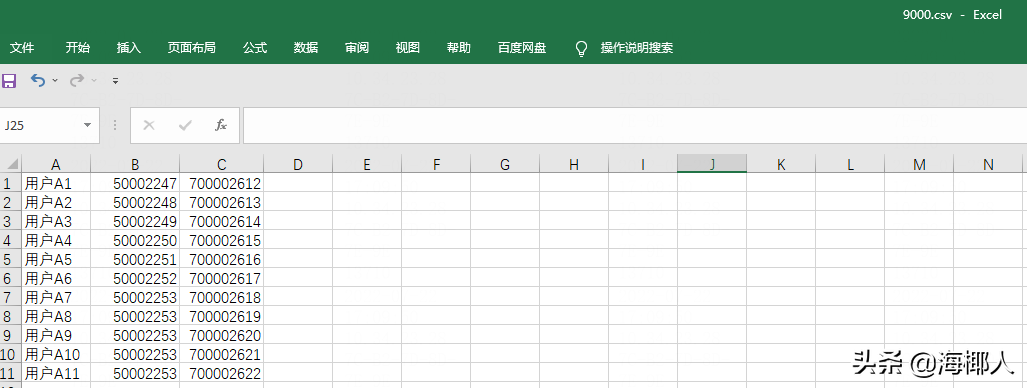Switch to the 数据 ribbon tab
Viewport: 1027px width, 388px height.
pos(306,48)
